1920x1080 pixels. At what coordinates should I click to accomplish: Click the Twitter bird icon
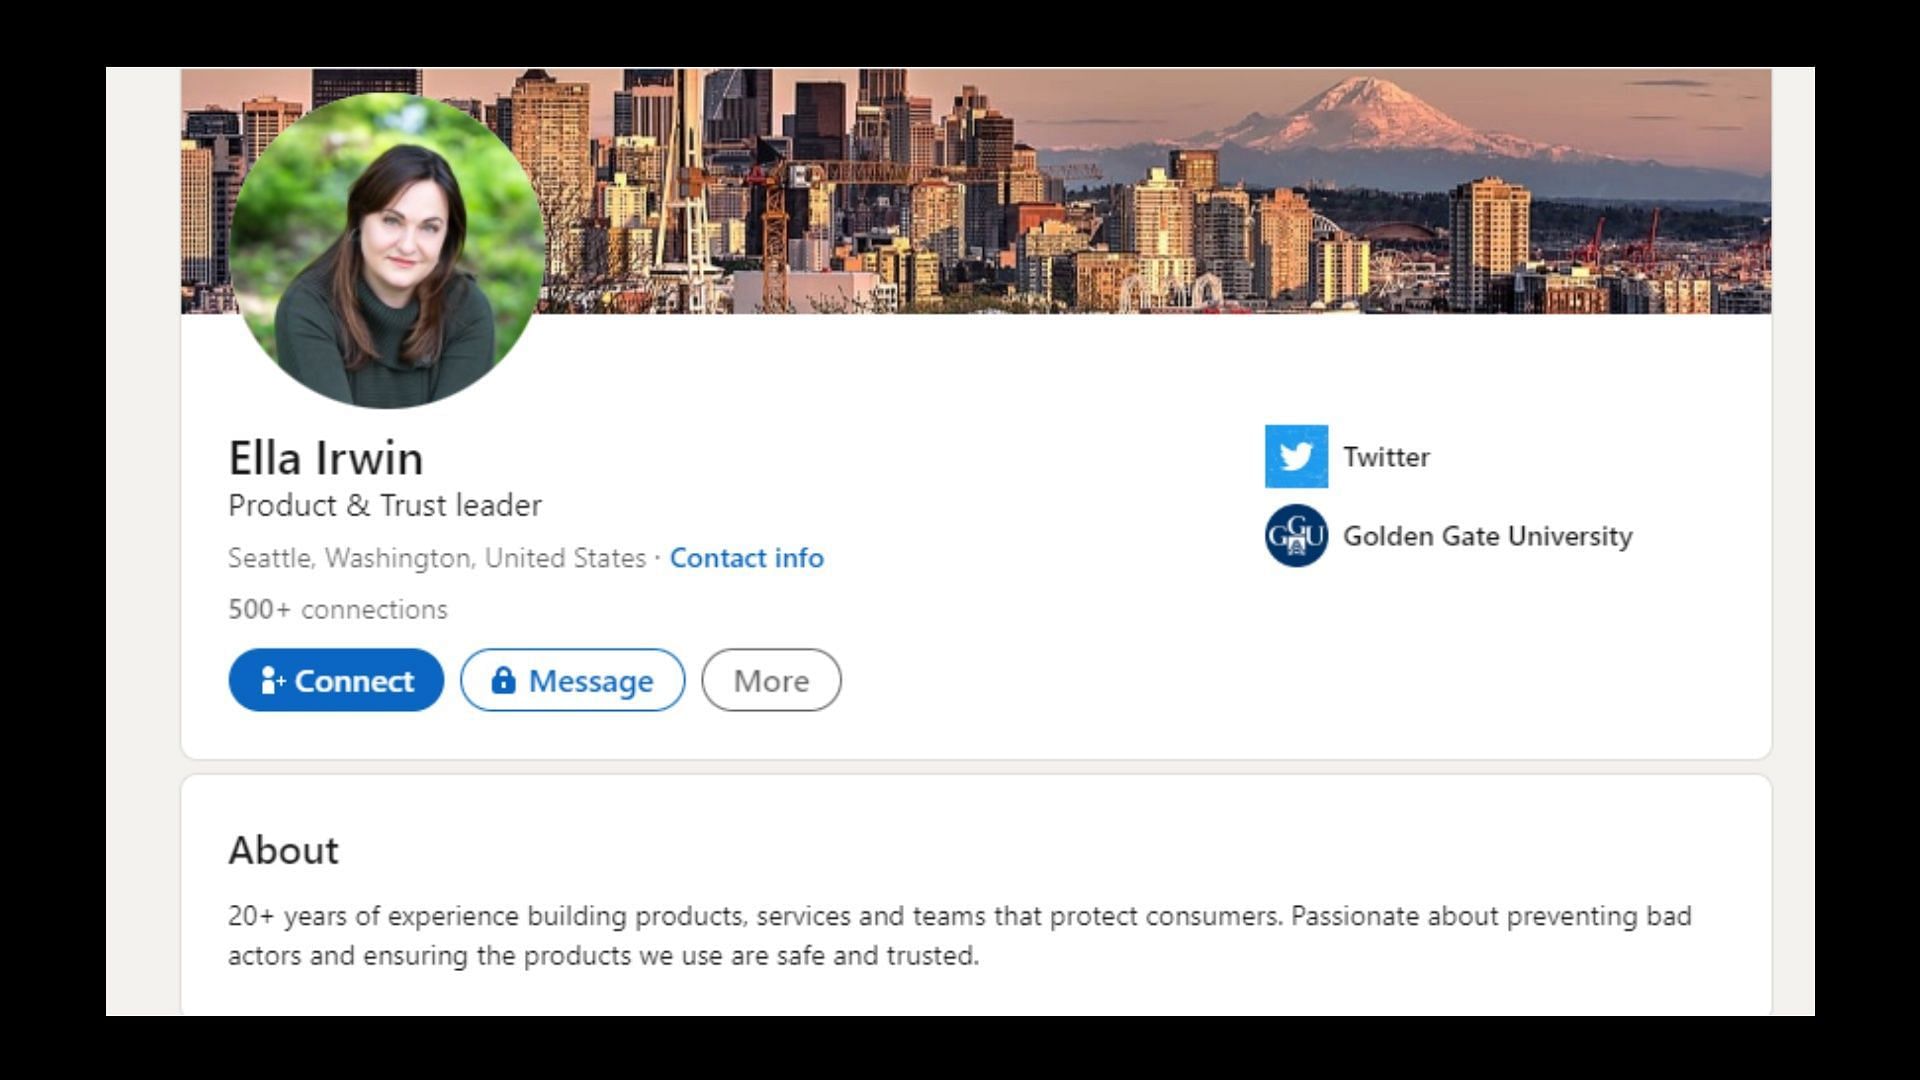tap(1296, 456)
